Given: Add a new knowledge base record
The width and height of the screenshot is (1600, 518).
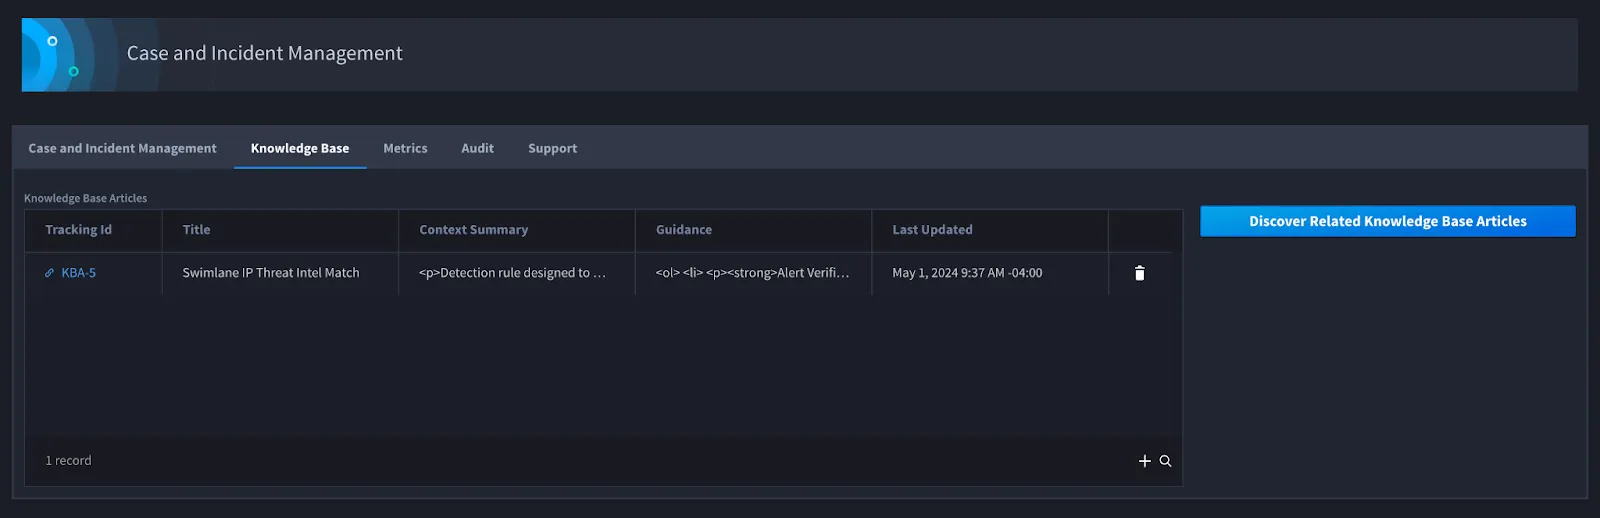Looking at the screenshot, I should [1145, 461].
